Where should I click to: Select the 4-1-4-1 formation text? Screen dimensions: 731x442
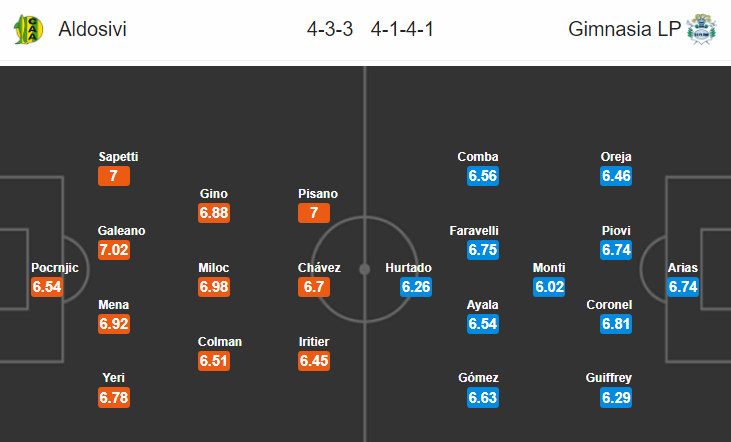point(402,29)
